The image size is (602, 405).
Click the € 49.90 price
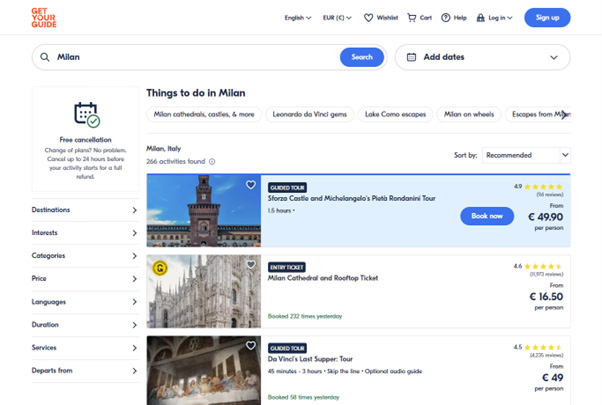(x=546, y=217)
